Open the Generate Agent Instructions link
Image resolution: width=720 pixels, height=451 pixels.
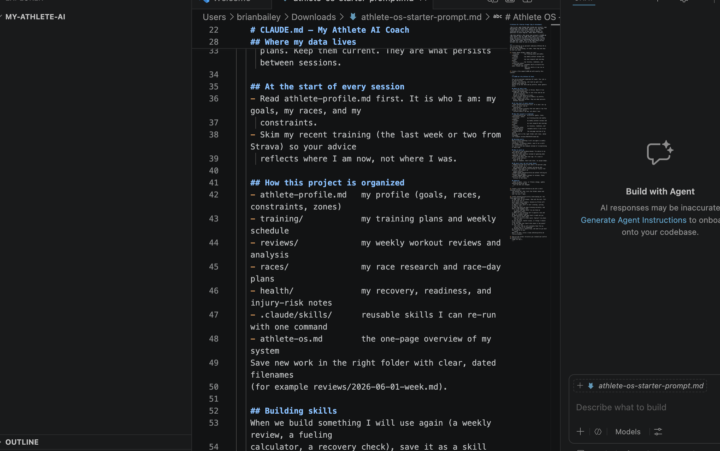coord(633,220)
